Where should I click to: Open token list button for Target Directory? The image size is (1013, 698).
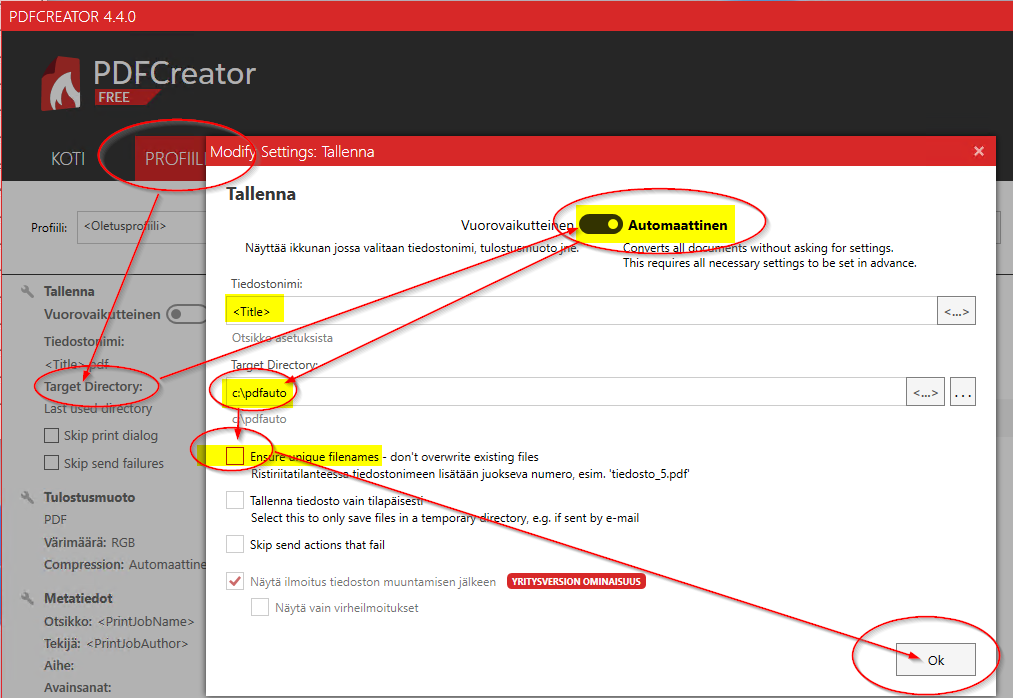(x=925, y=392)
